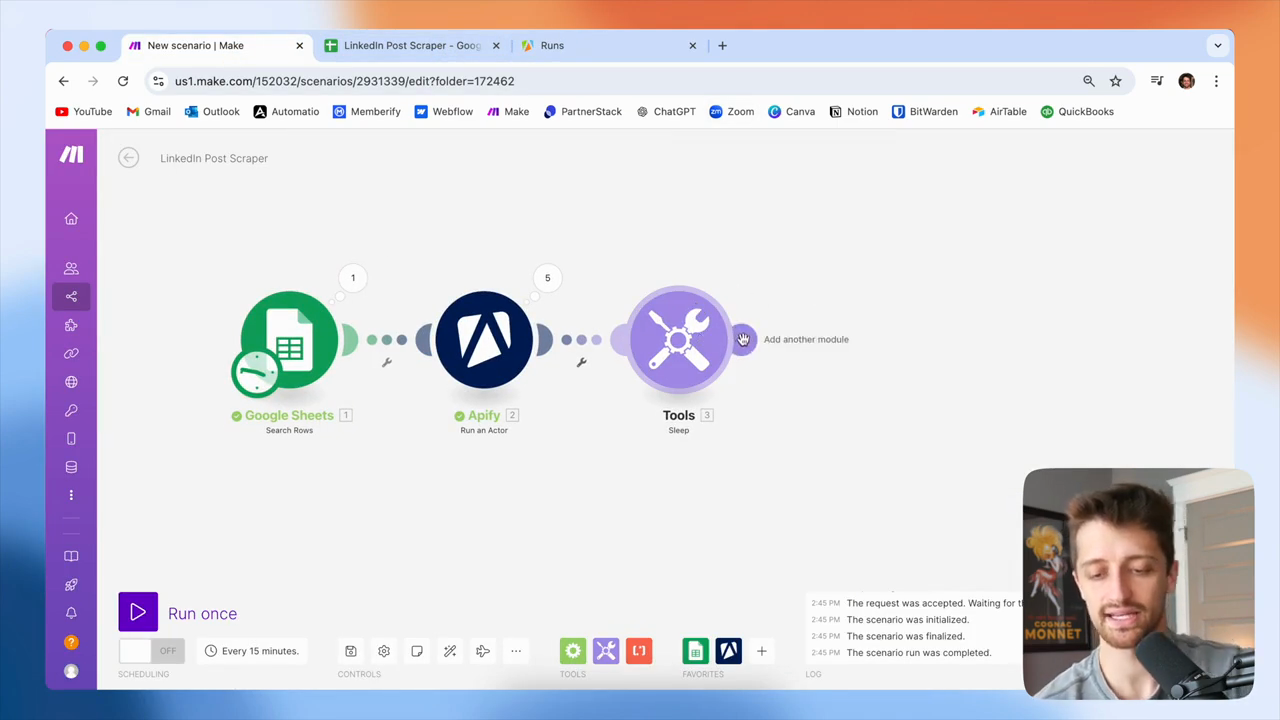Screen dimensions: 1280x720
Task: Add a new favorite with plus button
Action: tap(761, 651)
